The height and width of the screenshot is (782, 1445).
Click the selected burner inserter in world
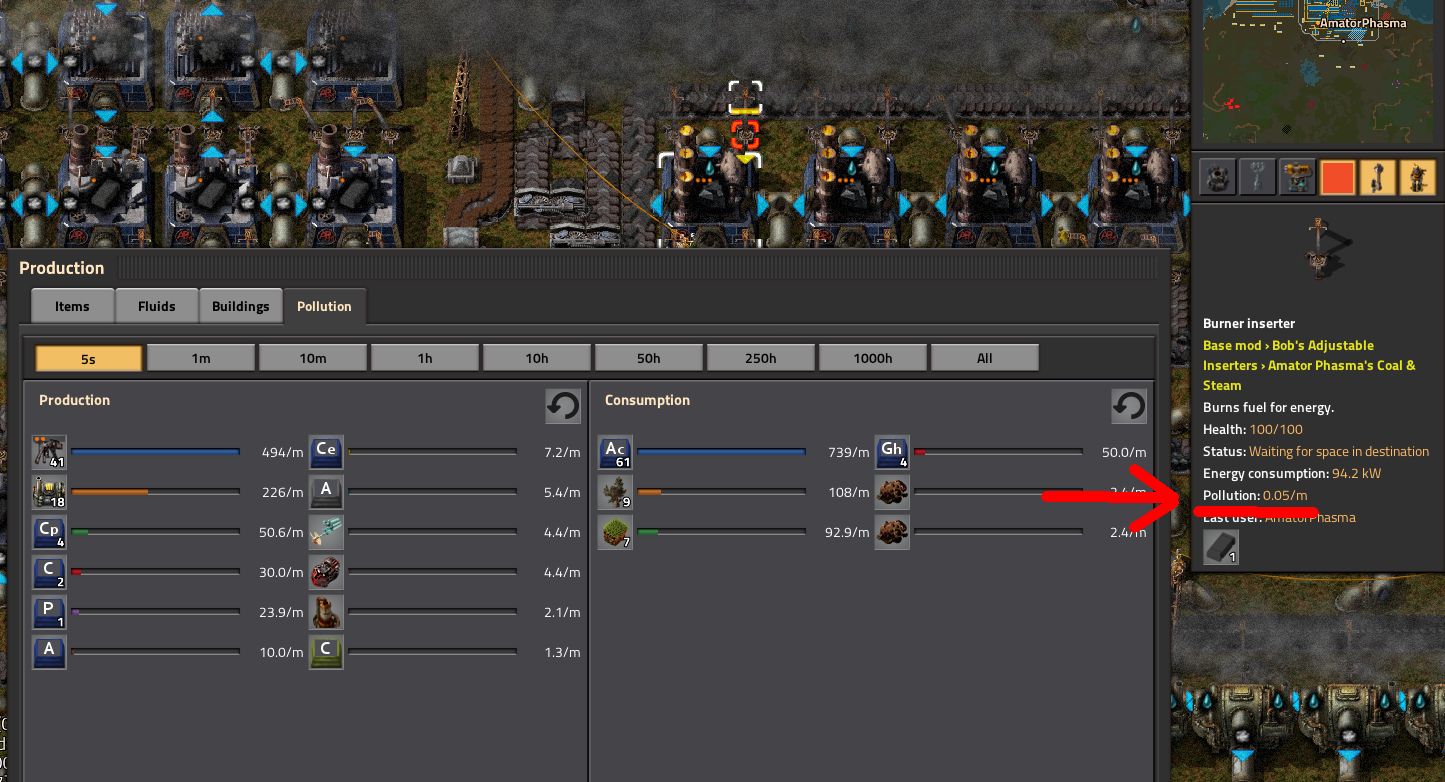click(745, 135)
